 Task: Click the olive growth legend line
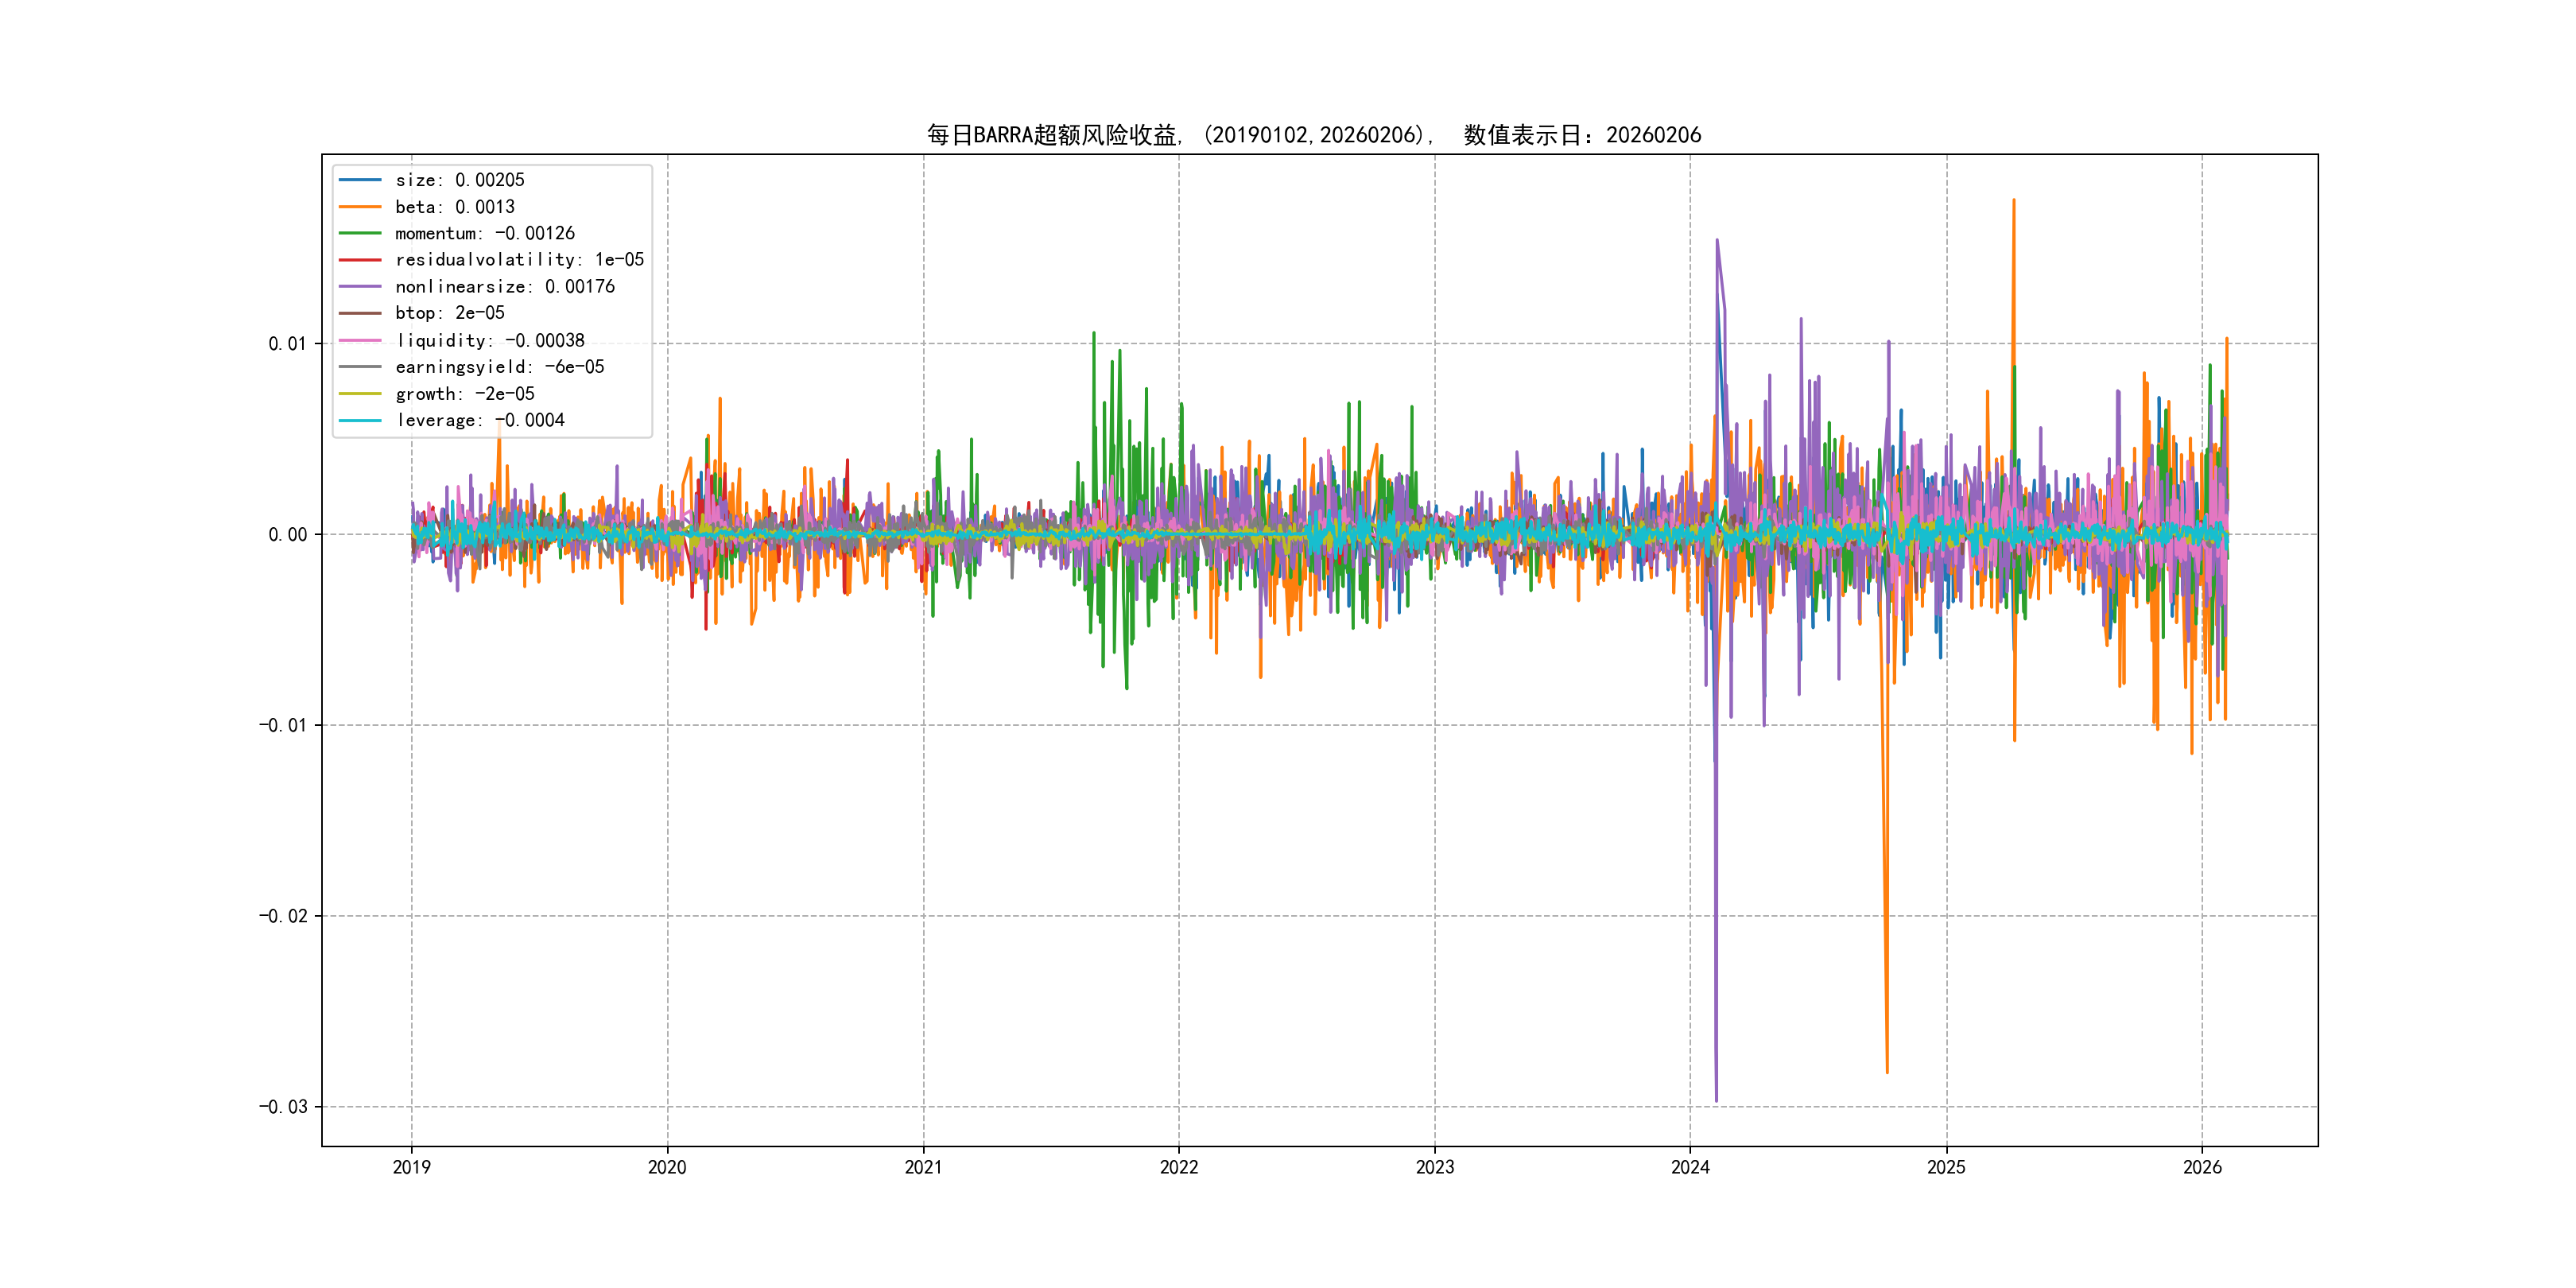[360, 394]
